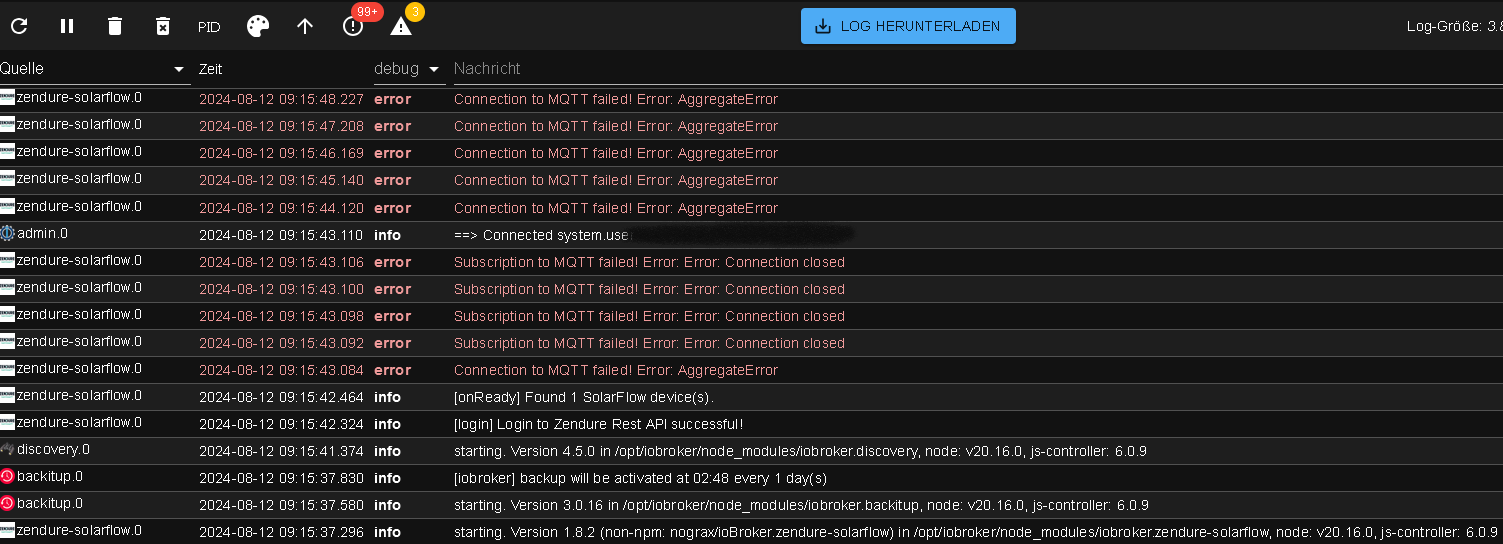Screen dimensions: 1503x544
Task: Click the Zeit column header
Action: pos(211,69)
